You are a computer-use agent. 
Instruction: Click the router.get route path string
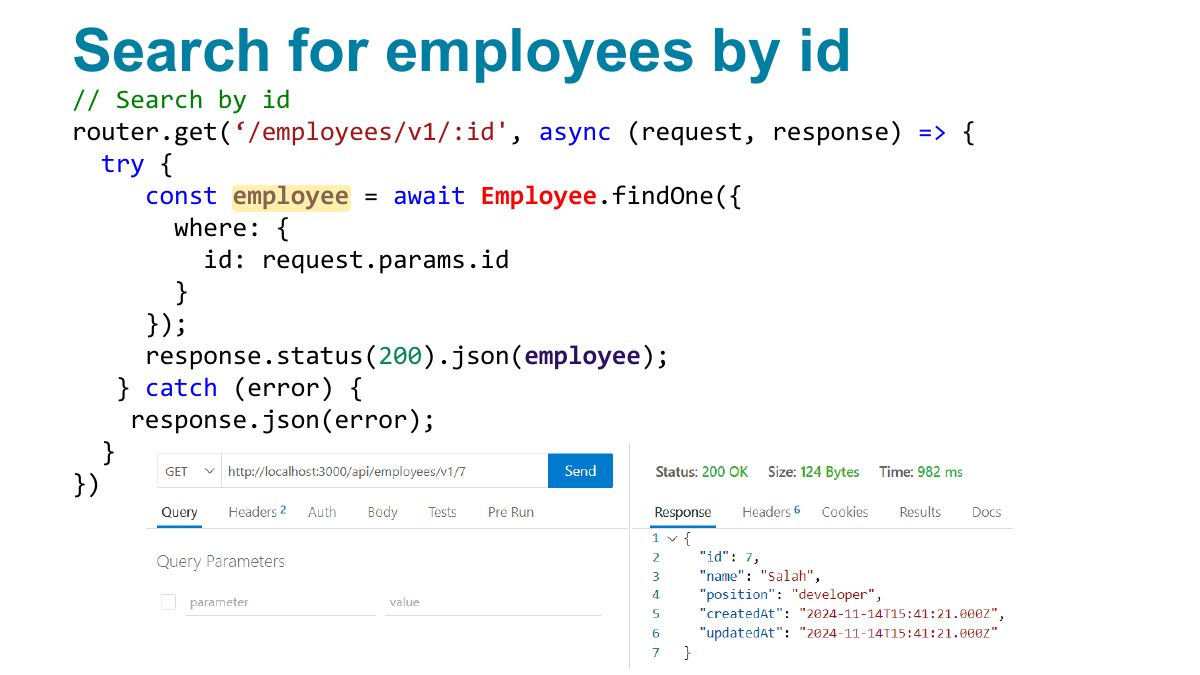pyautogui.click(x=370, y=132)
